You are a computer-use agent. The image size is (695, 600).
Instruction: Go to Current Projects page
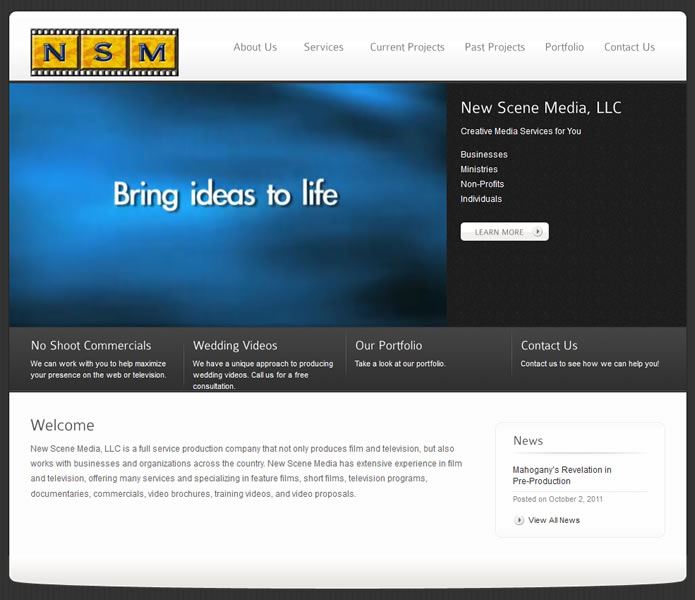407,47
